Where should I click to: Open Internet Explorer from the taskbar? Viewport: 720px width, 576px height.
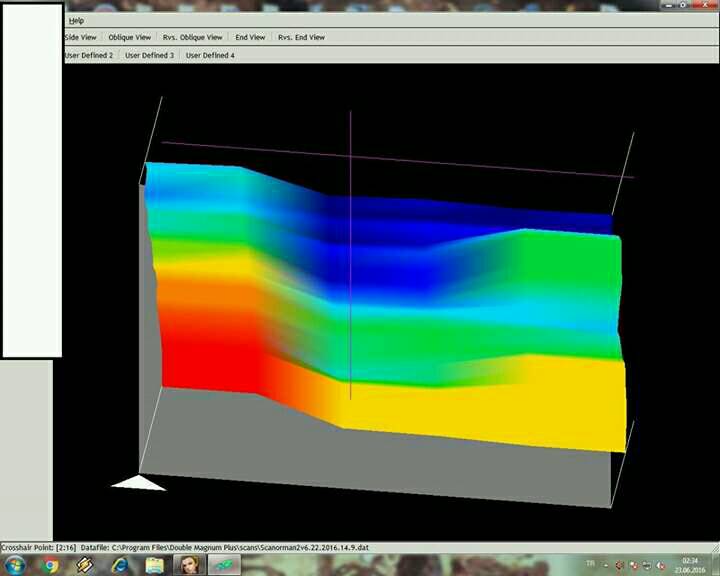click(x=120, y=565)
